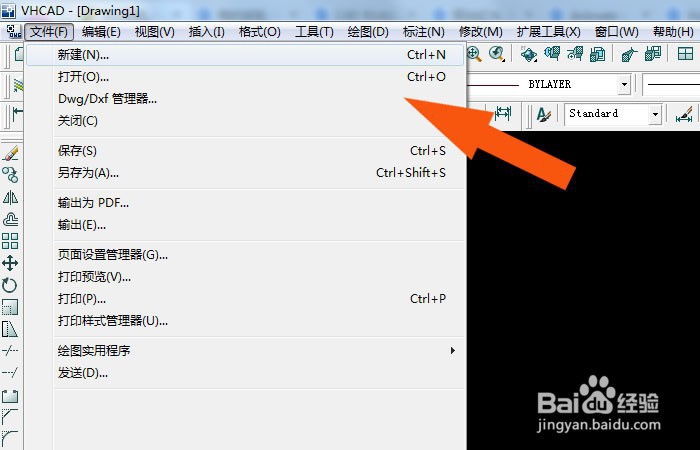Expand the 绘图实用程序 submenu arrow

point(453,350)
